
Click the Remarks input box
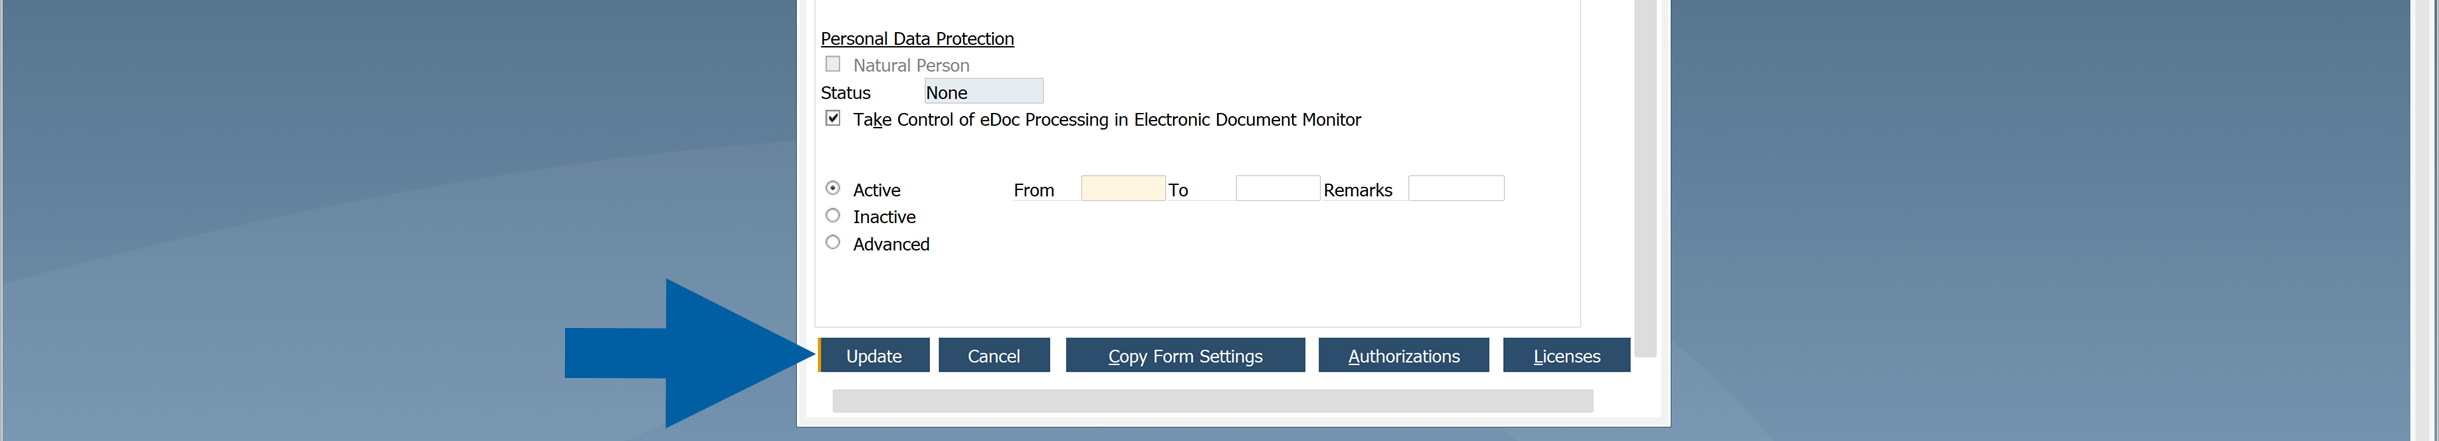pyautogui.click(x=1456, y=188)
